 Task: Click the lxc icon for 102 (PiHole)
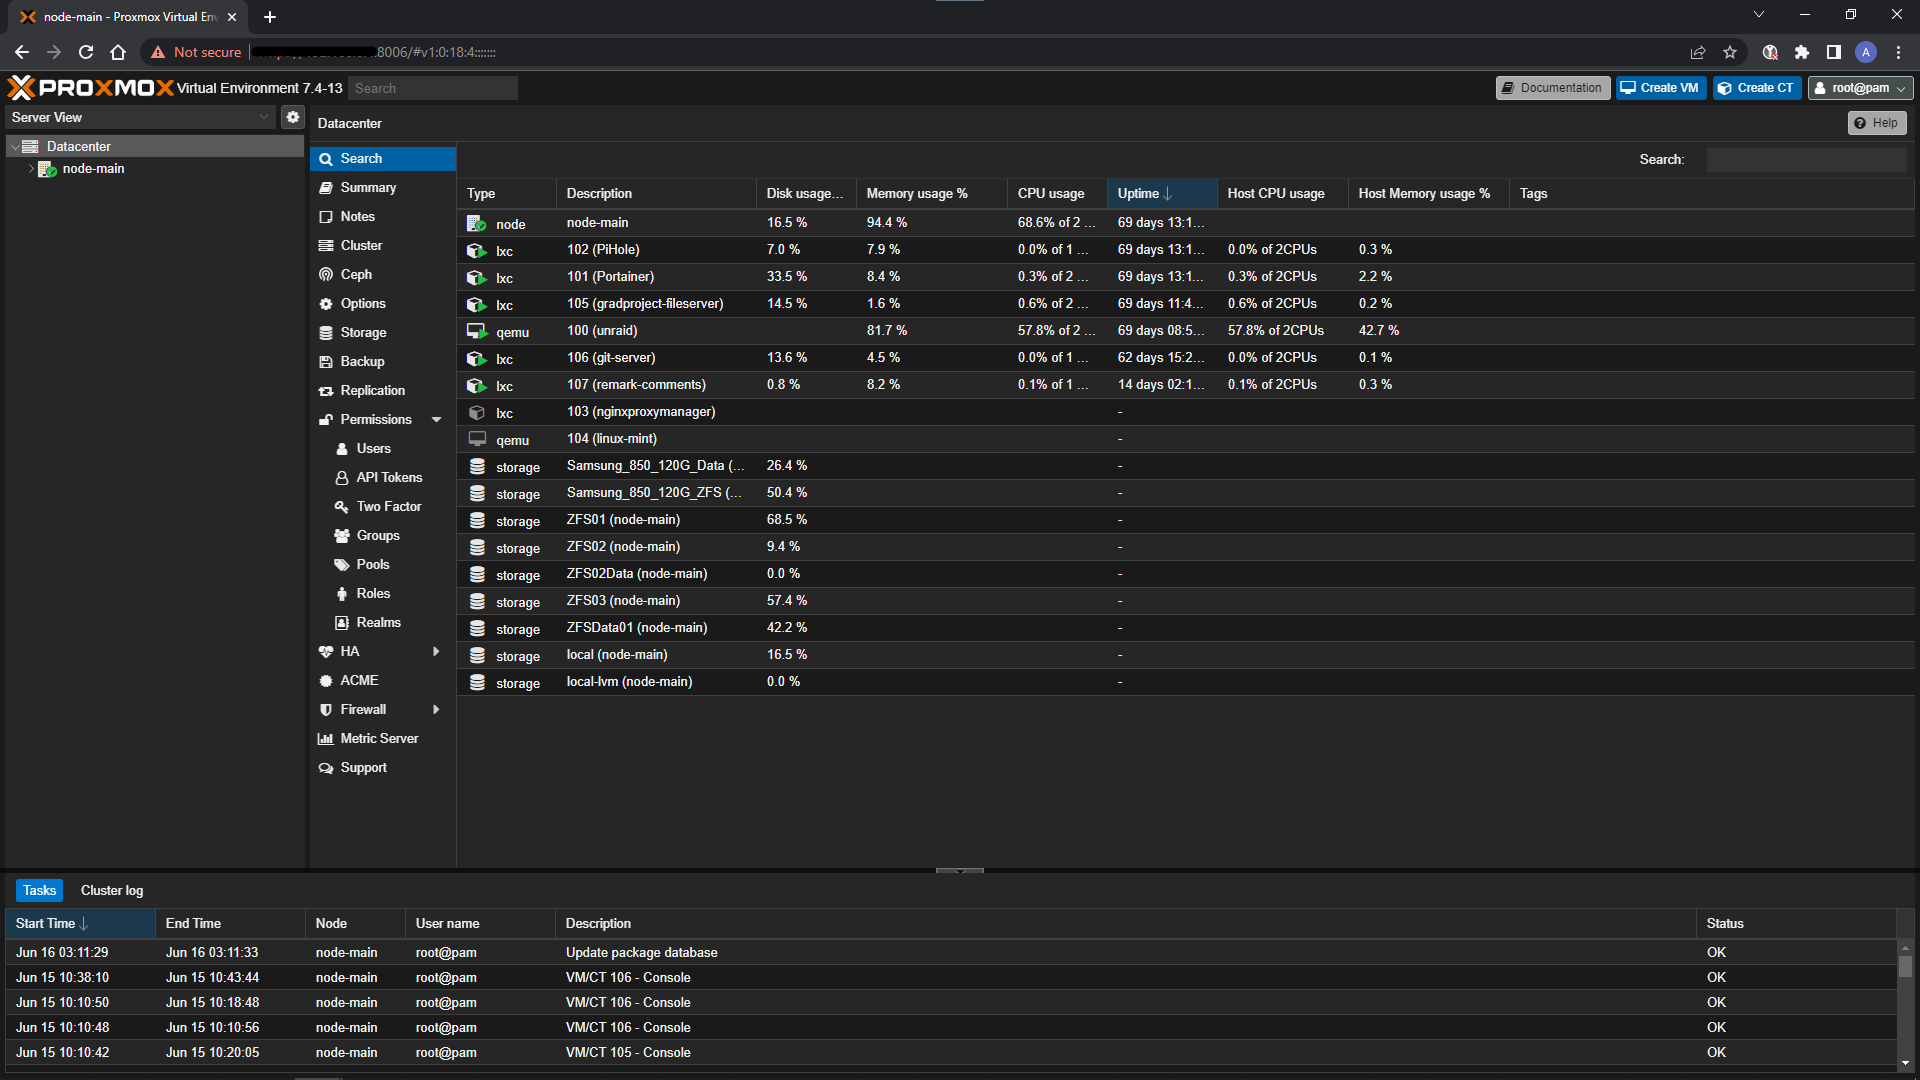pos(477,251)
